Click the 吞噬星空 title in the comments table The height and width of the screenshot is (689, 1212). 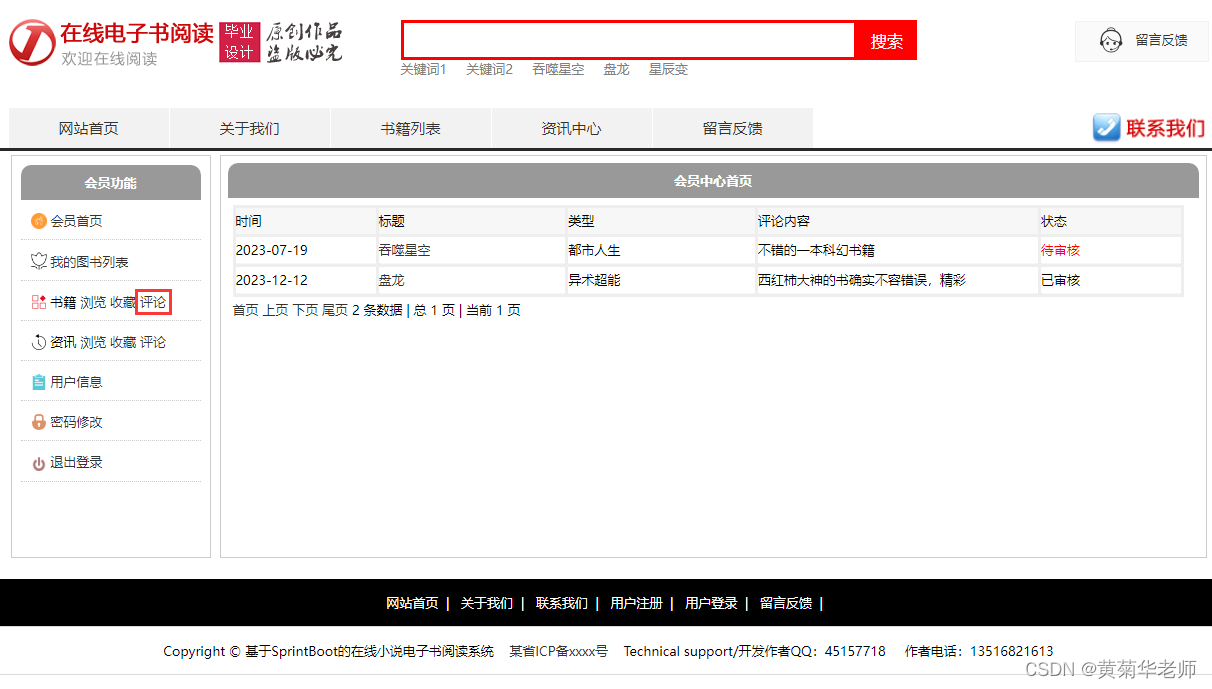[404, 250]
